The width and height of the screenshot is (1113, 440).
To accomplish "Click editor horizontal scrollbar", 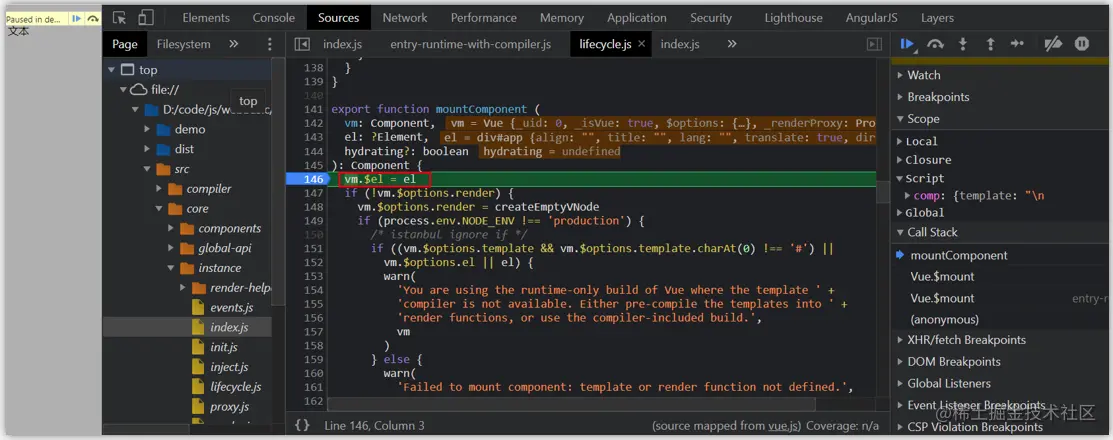I will (572, 405).
